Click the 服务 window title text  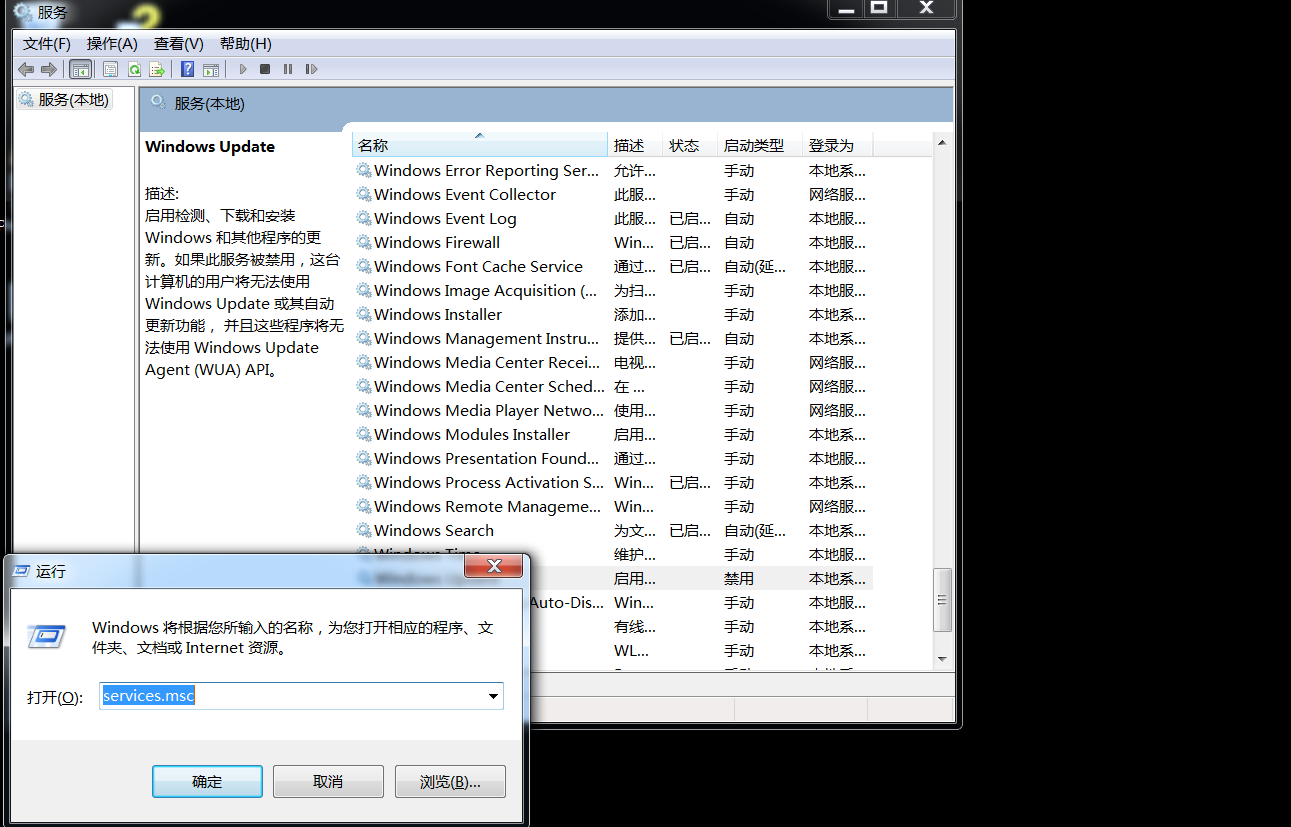pyautogui.click(x=55, y=12)
